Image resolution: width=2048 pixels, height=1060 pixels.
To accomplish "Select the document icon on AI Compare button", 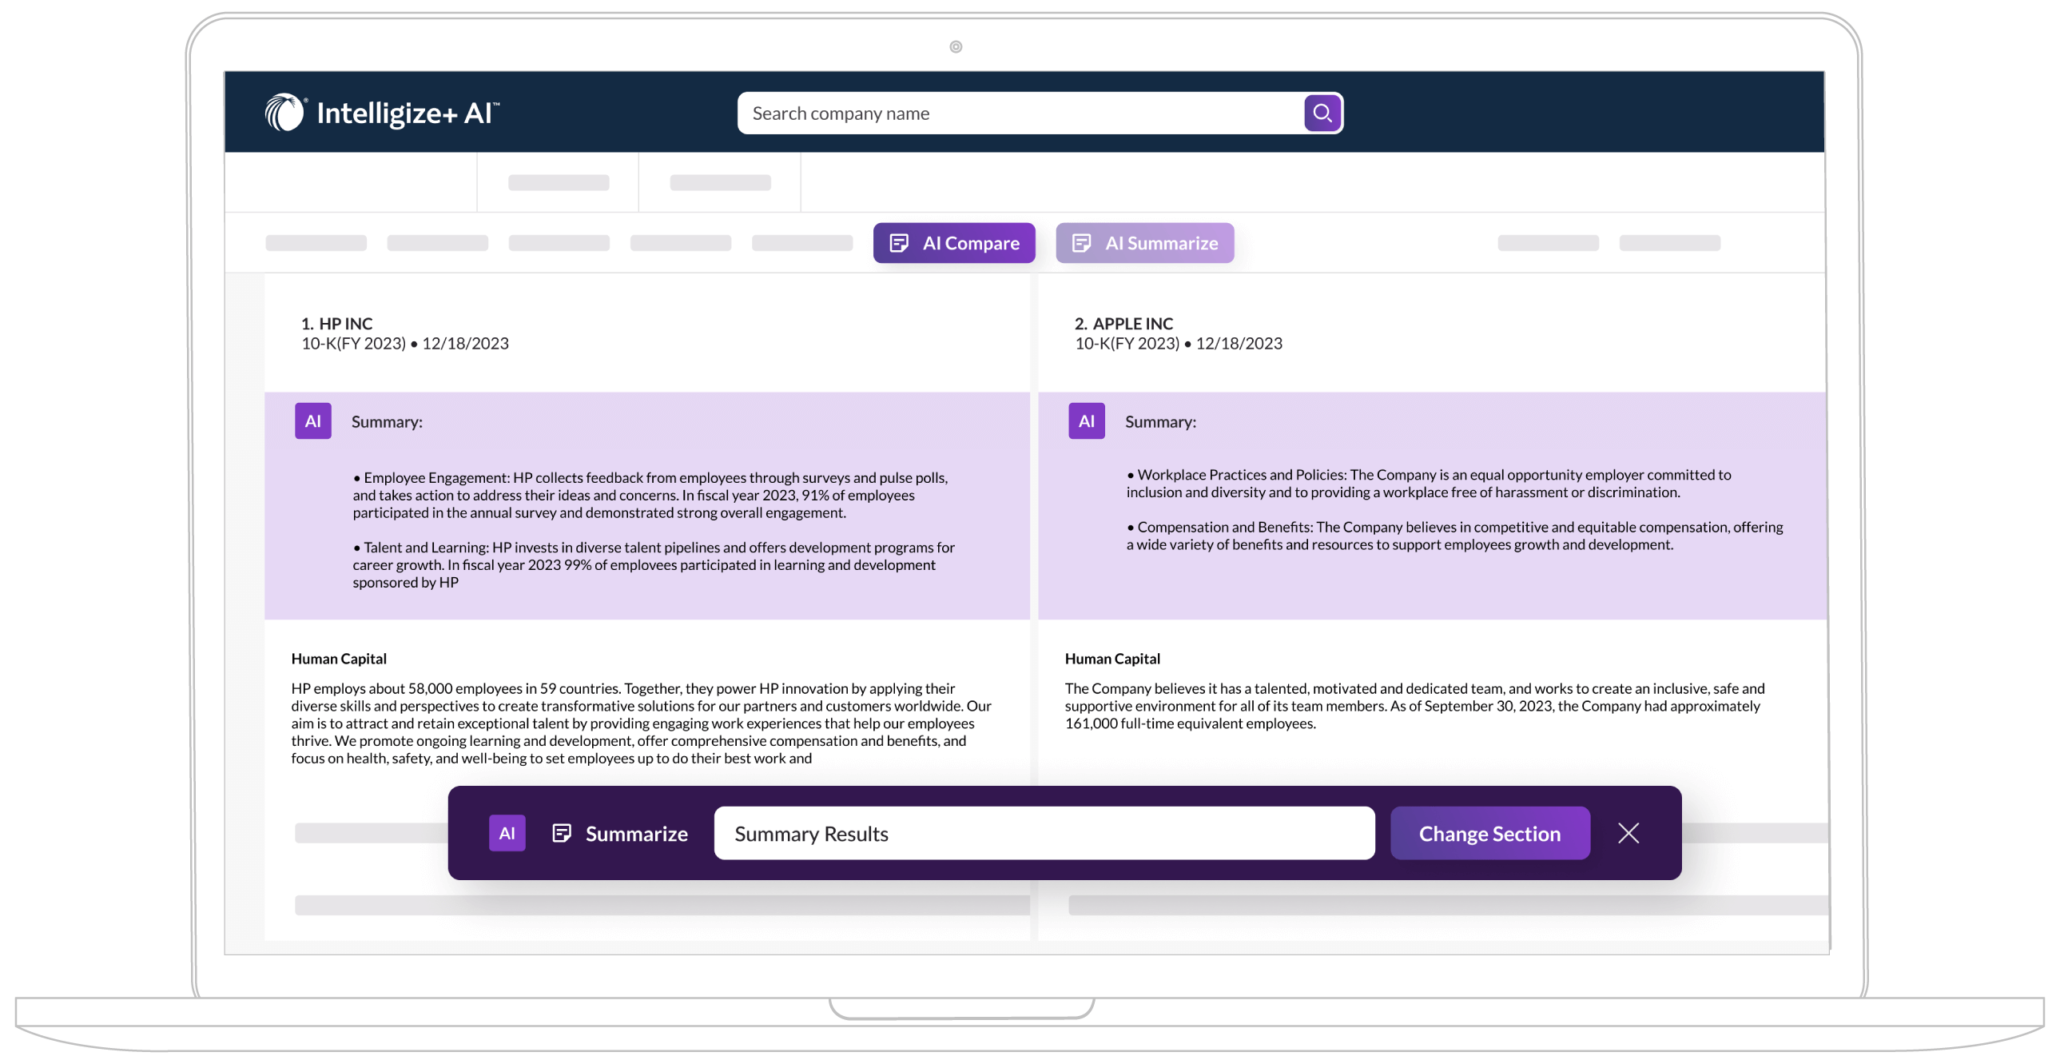I will pyautogui.click(x=899, y=242).
